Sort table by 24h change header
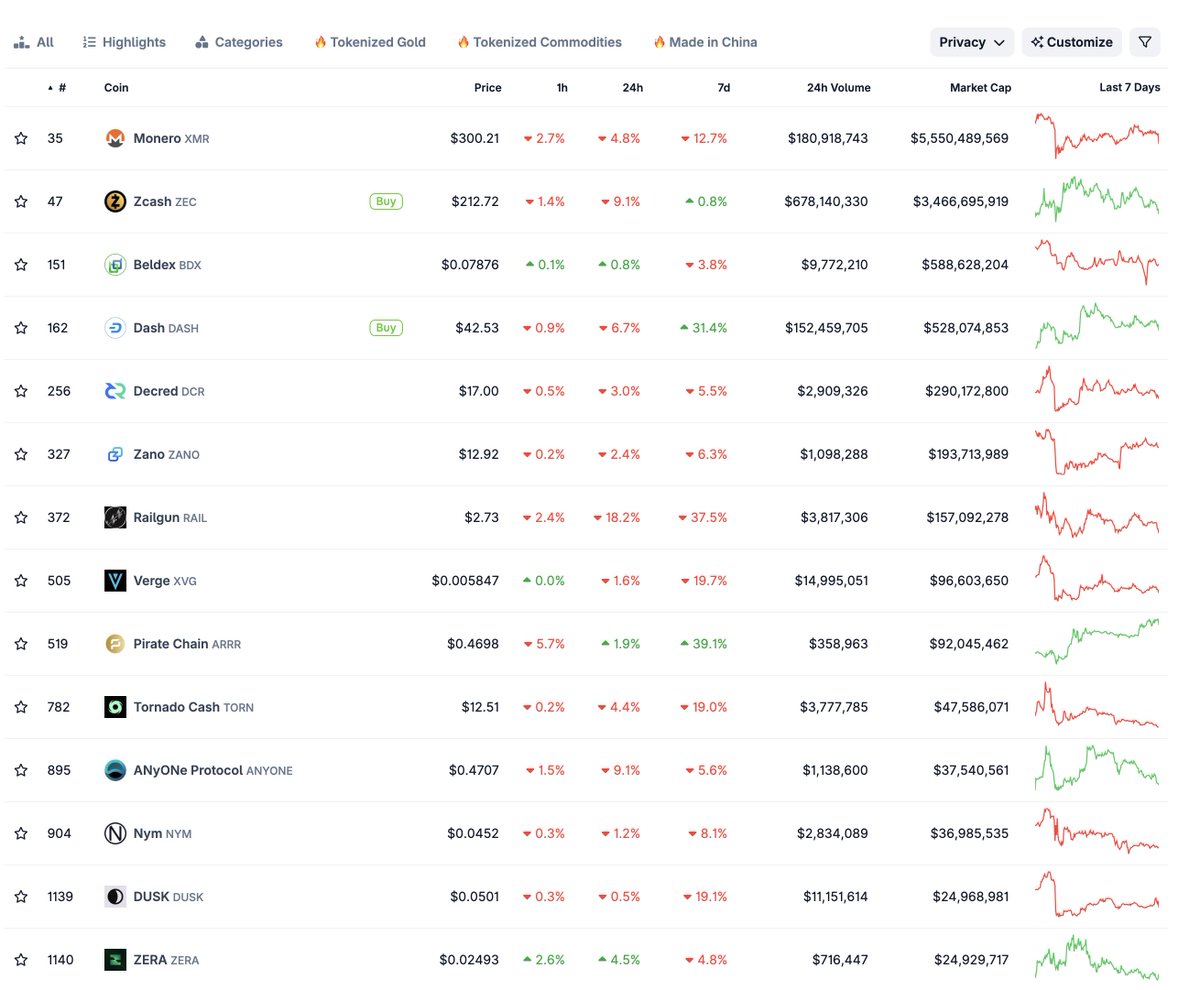Image resolution: width=1200 pixels, height=990 pixels. (x=632, y=88)
